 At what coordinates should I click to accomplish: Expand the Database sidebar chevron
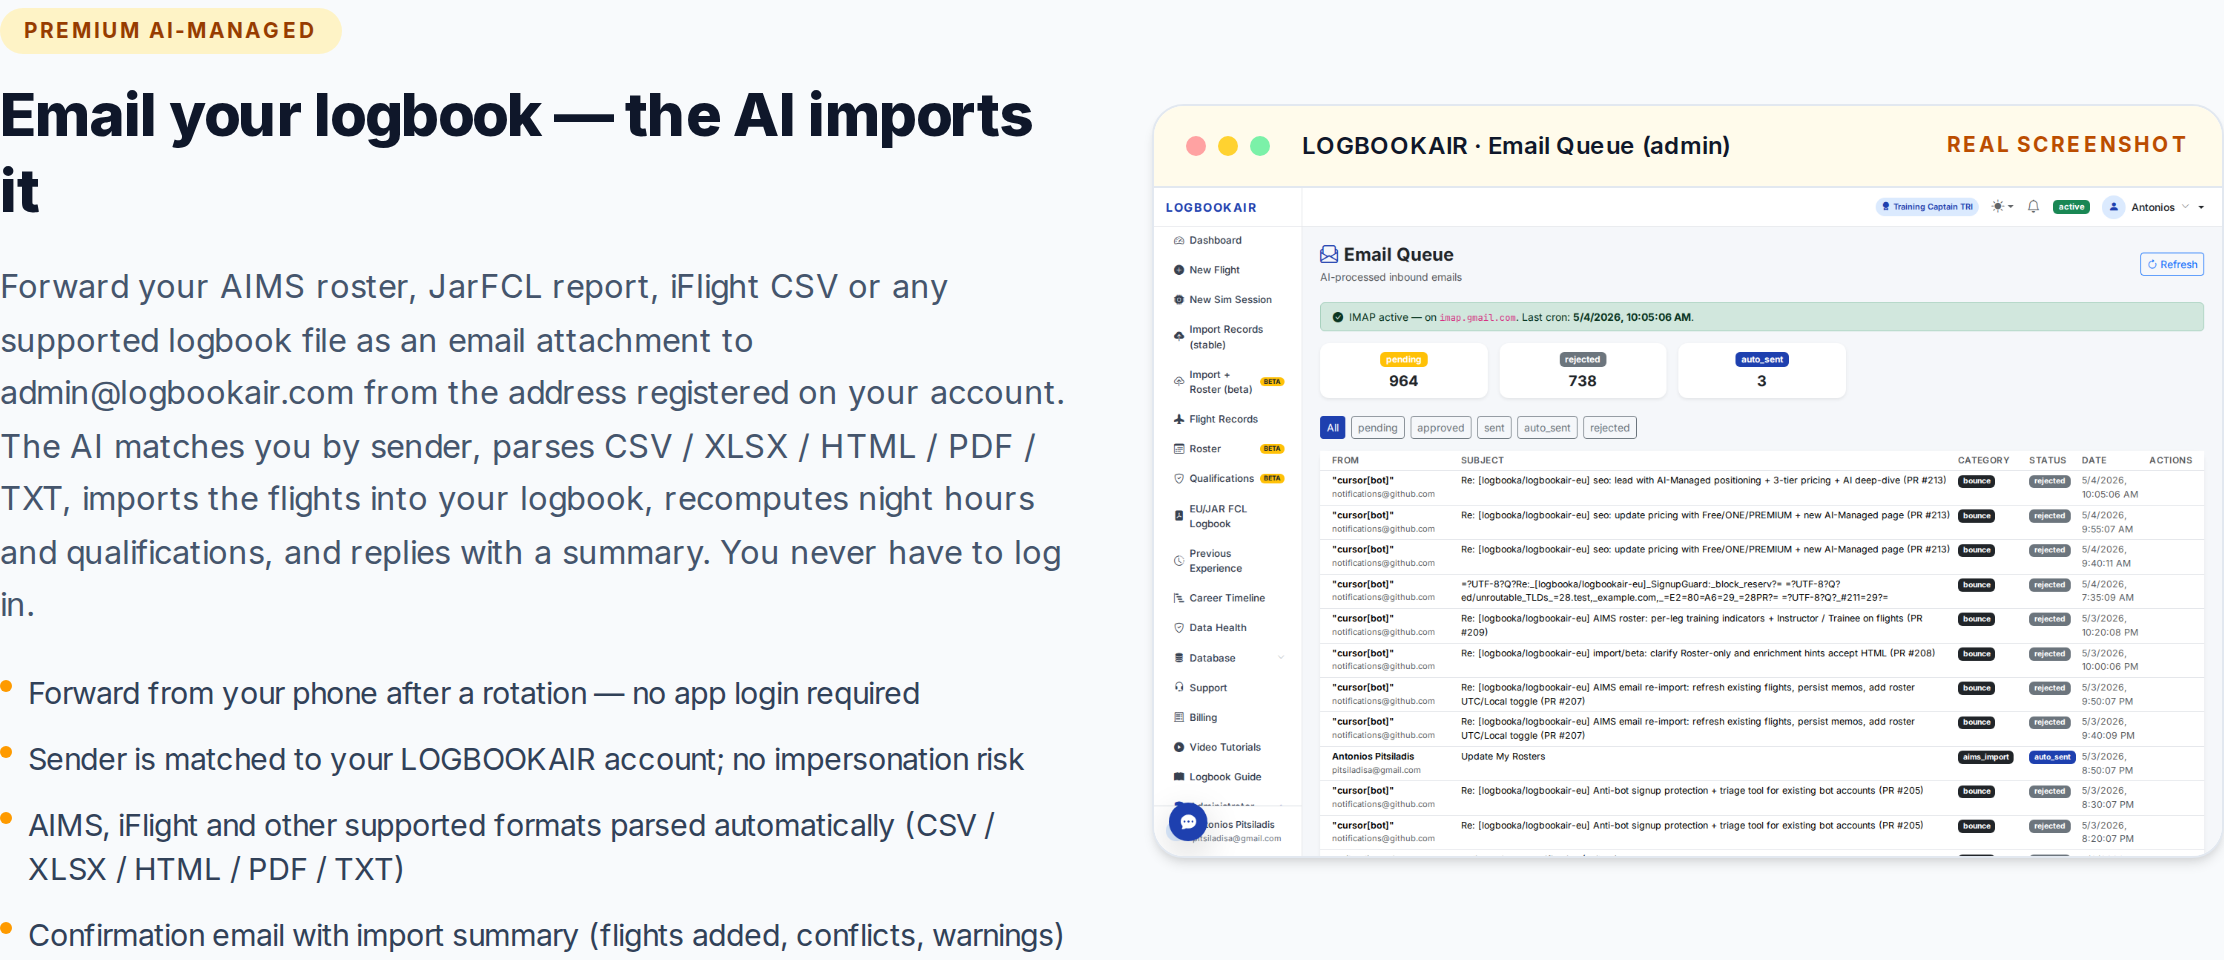click(x=1281, y=658)
